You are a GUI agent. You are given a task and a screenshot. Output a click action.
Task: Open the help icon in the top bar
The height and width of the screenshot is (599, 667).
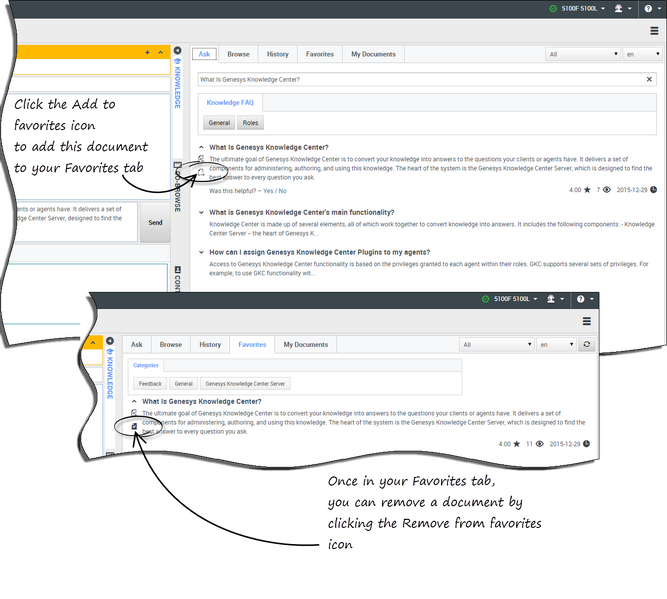[x=648, y=9]
